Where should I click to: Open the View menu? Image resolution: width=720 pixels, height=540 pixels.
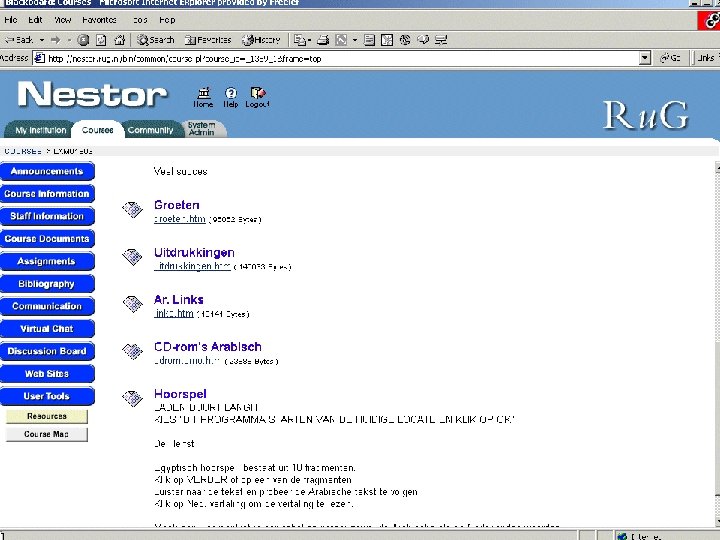(x=62, y=20)
